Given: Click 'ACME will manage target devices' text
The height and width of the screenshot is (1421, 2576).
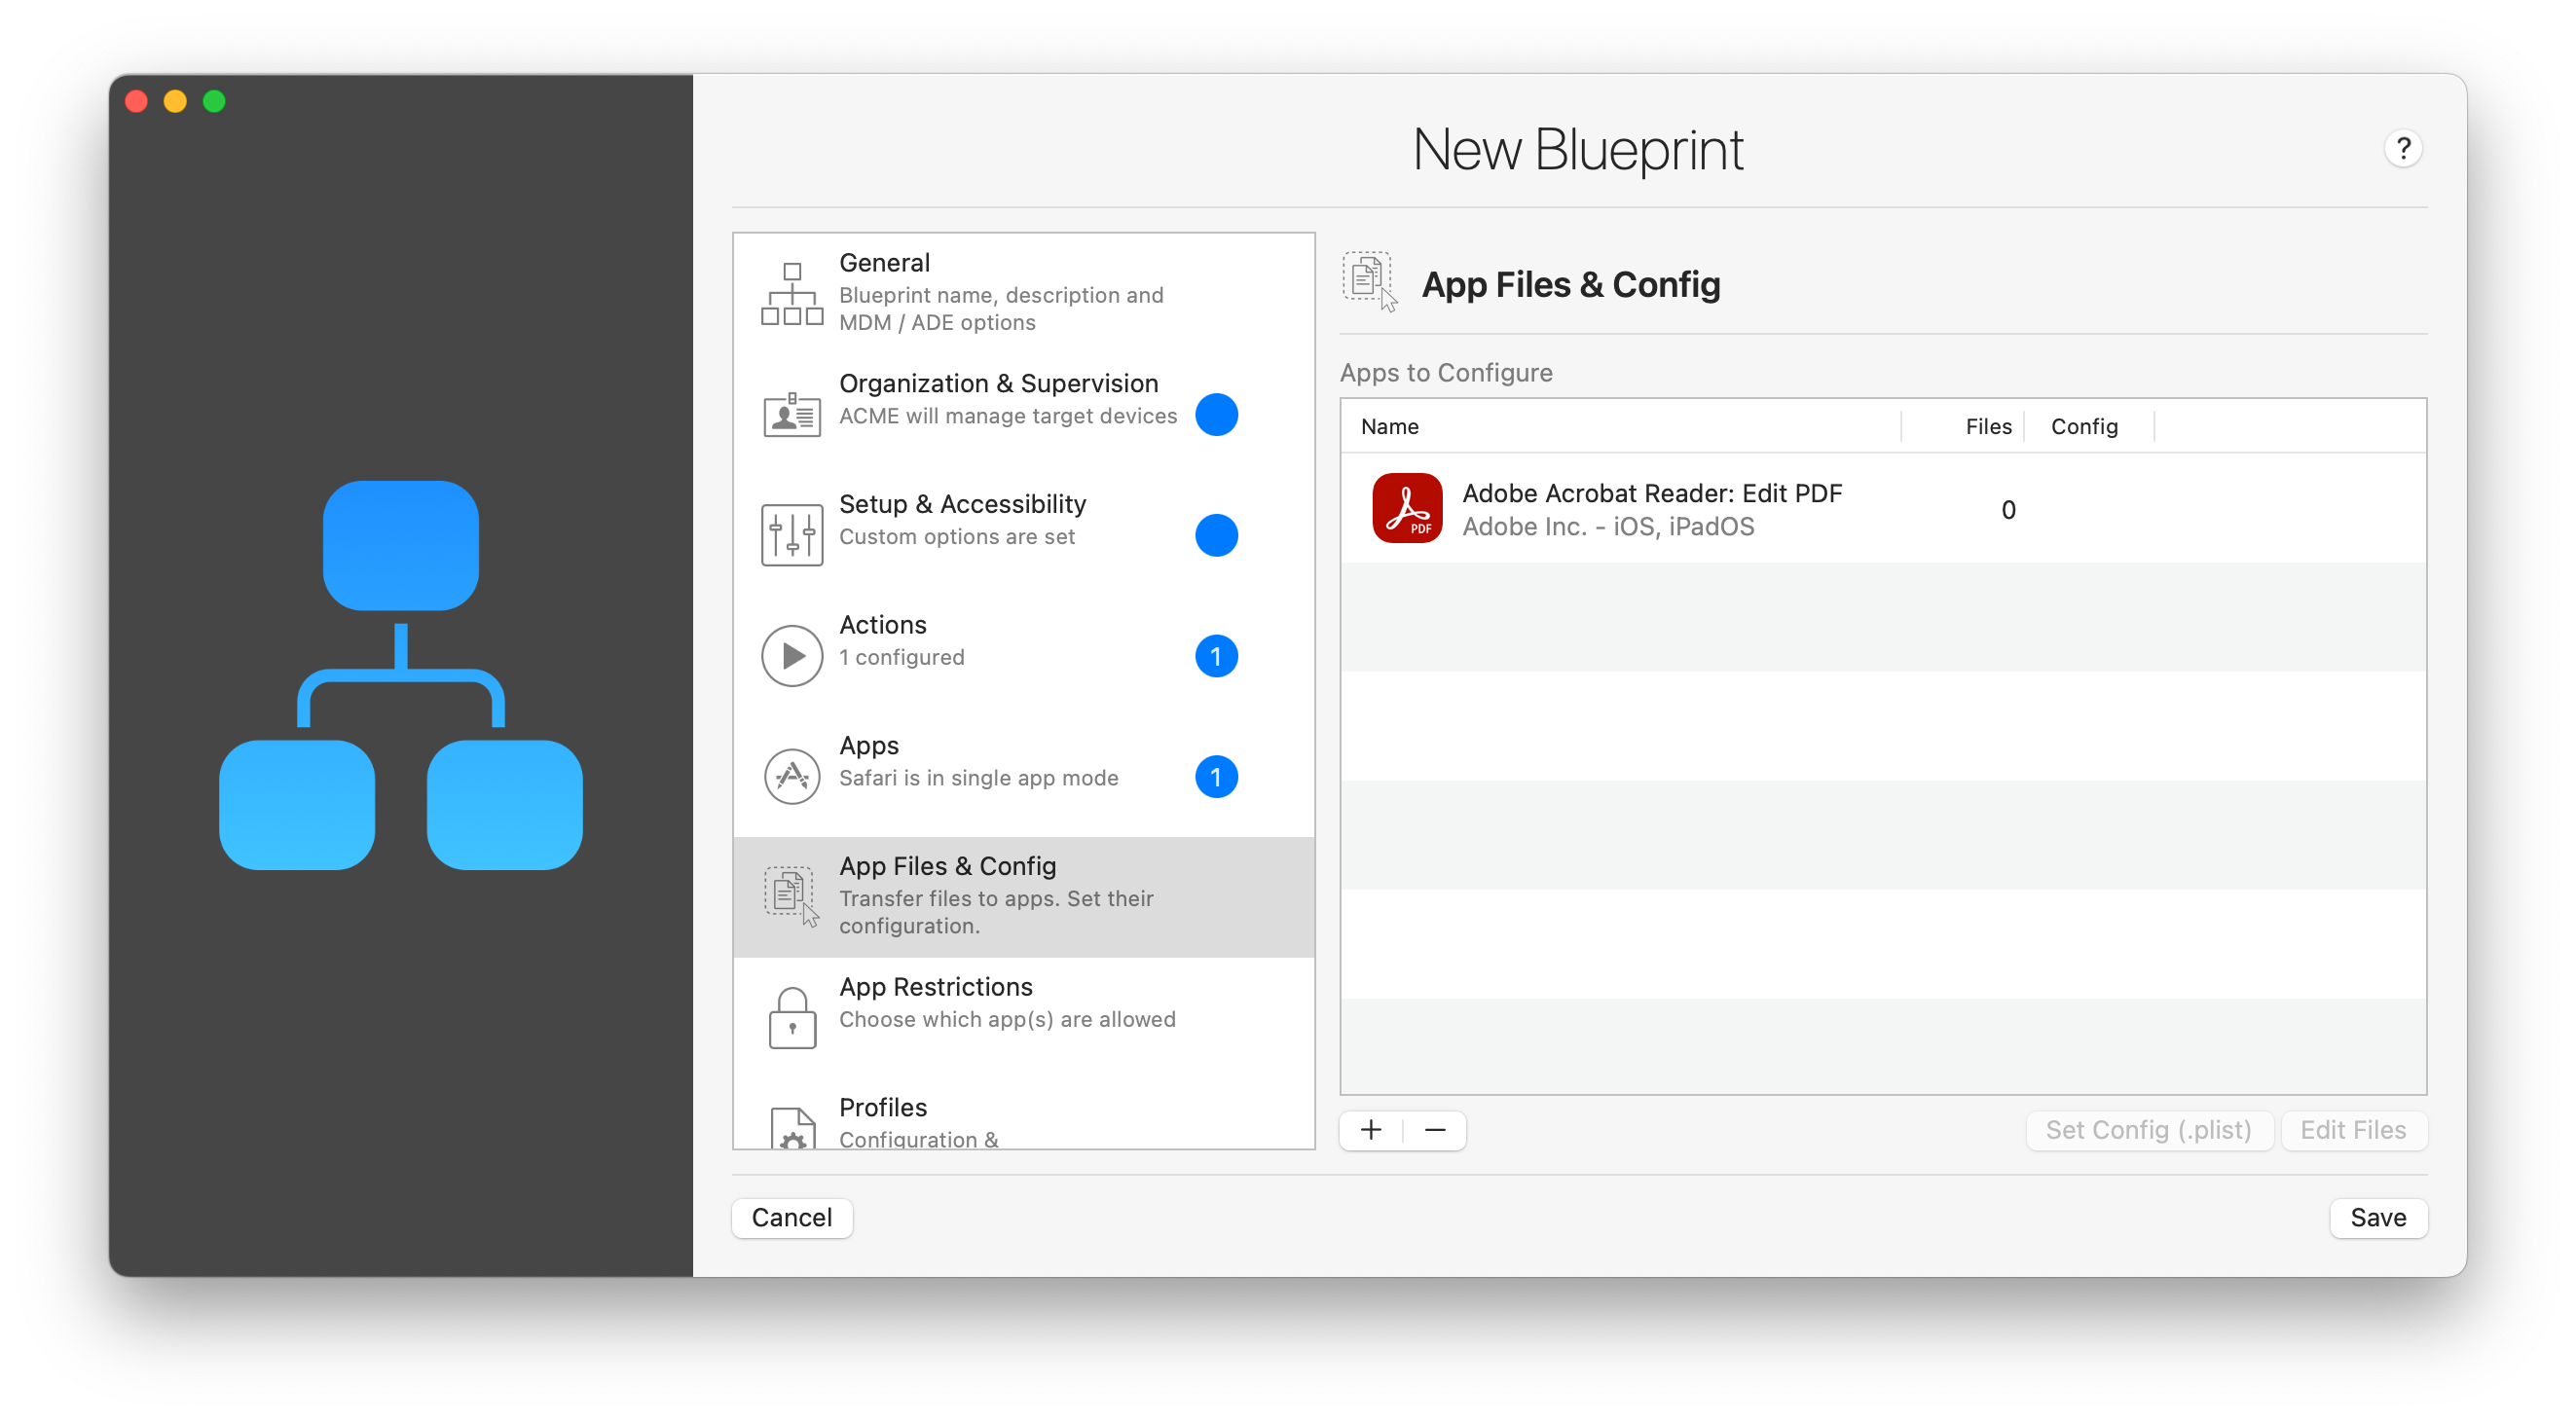Looking at the screenshot, I should 1007,416.
